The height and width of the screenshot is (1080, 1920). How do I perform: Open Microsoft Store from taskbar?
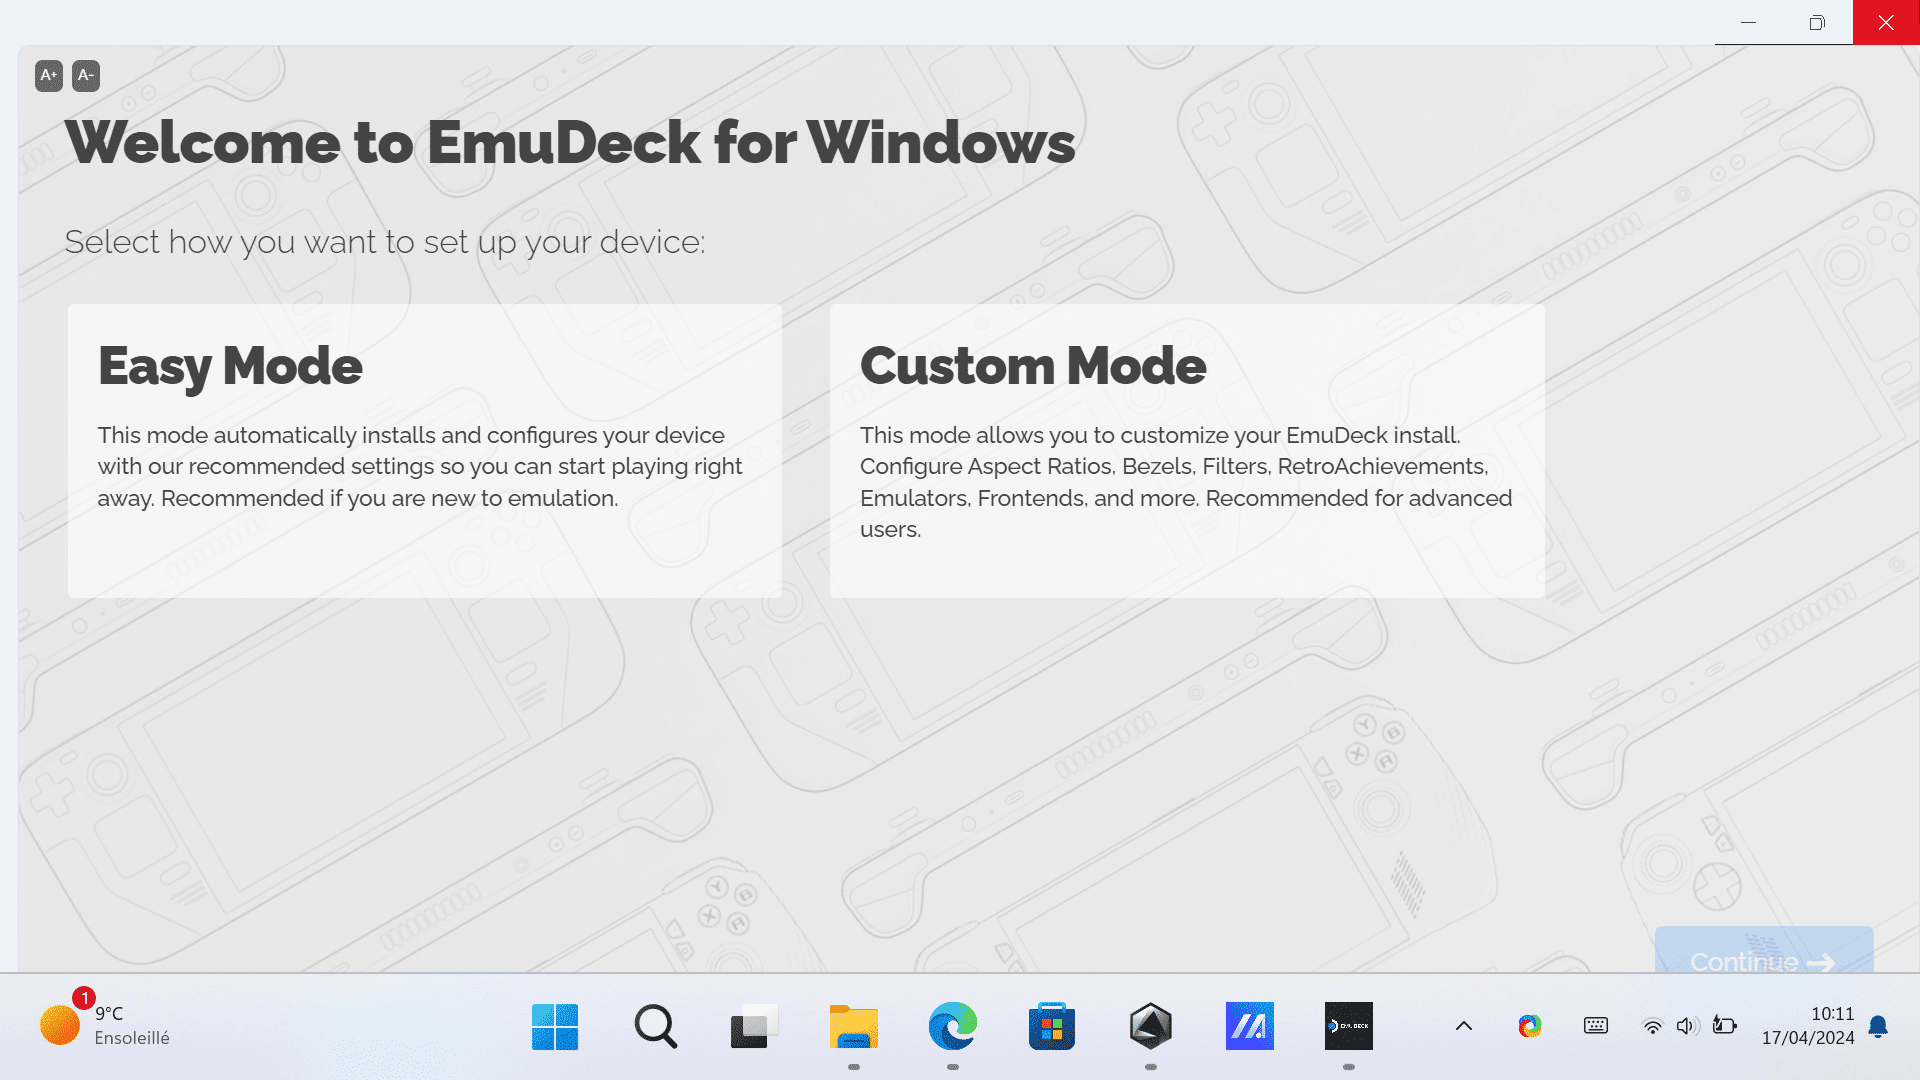click(x=1052, y=1026)
